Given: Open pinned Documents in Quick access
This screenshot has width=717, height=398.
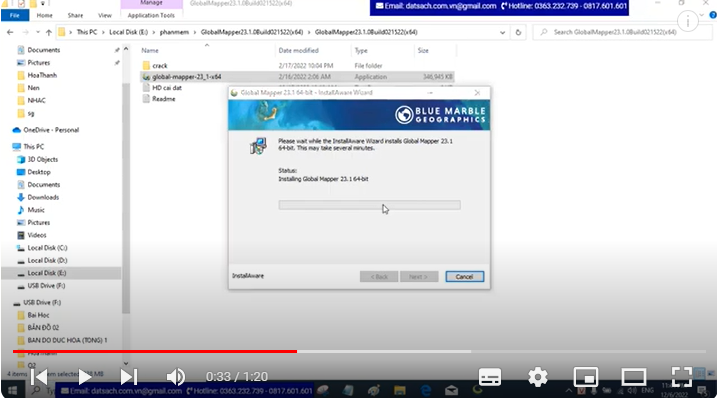Looking at the screenshot, I should (x=43, y=50).
